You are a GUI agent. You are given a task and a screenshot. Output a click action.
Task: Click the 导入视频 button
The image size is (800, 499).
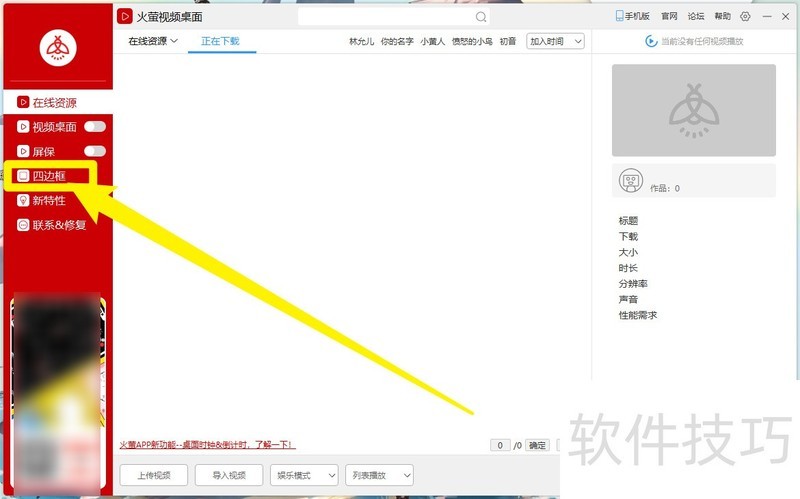point(229,475)
